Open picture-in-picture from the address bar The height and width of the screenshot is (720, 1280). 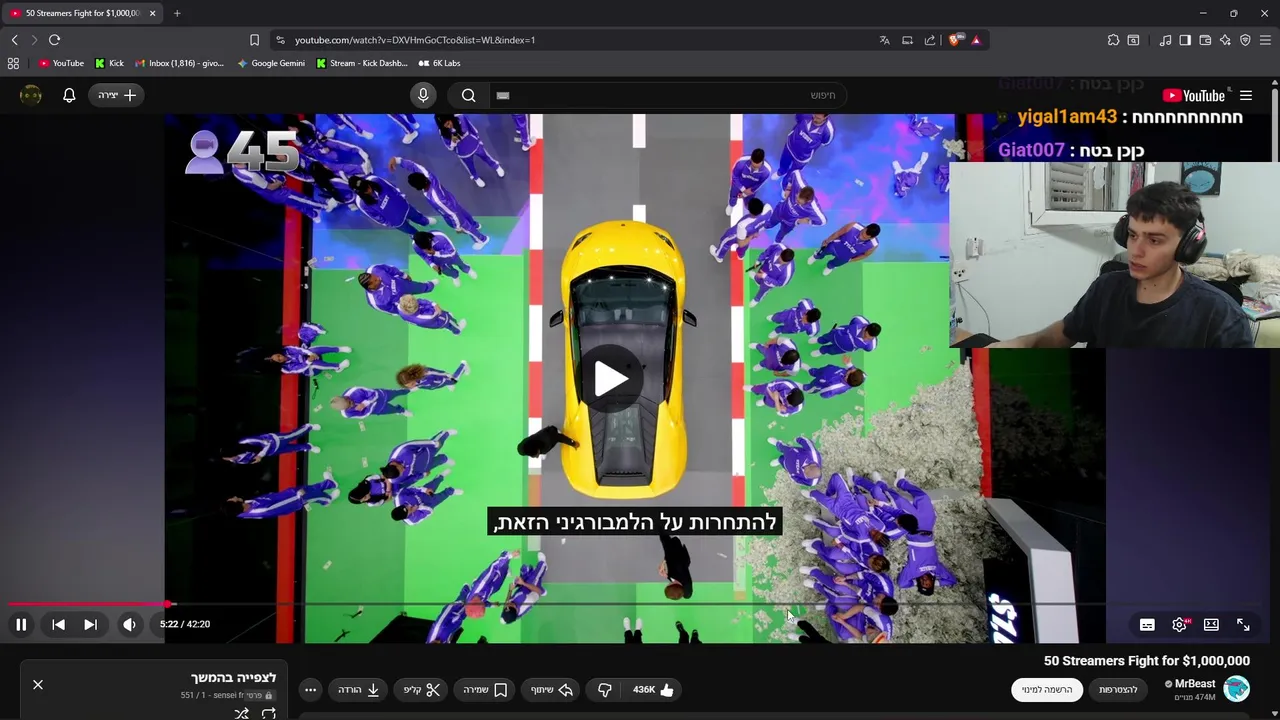907,40
